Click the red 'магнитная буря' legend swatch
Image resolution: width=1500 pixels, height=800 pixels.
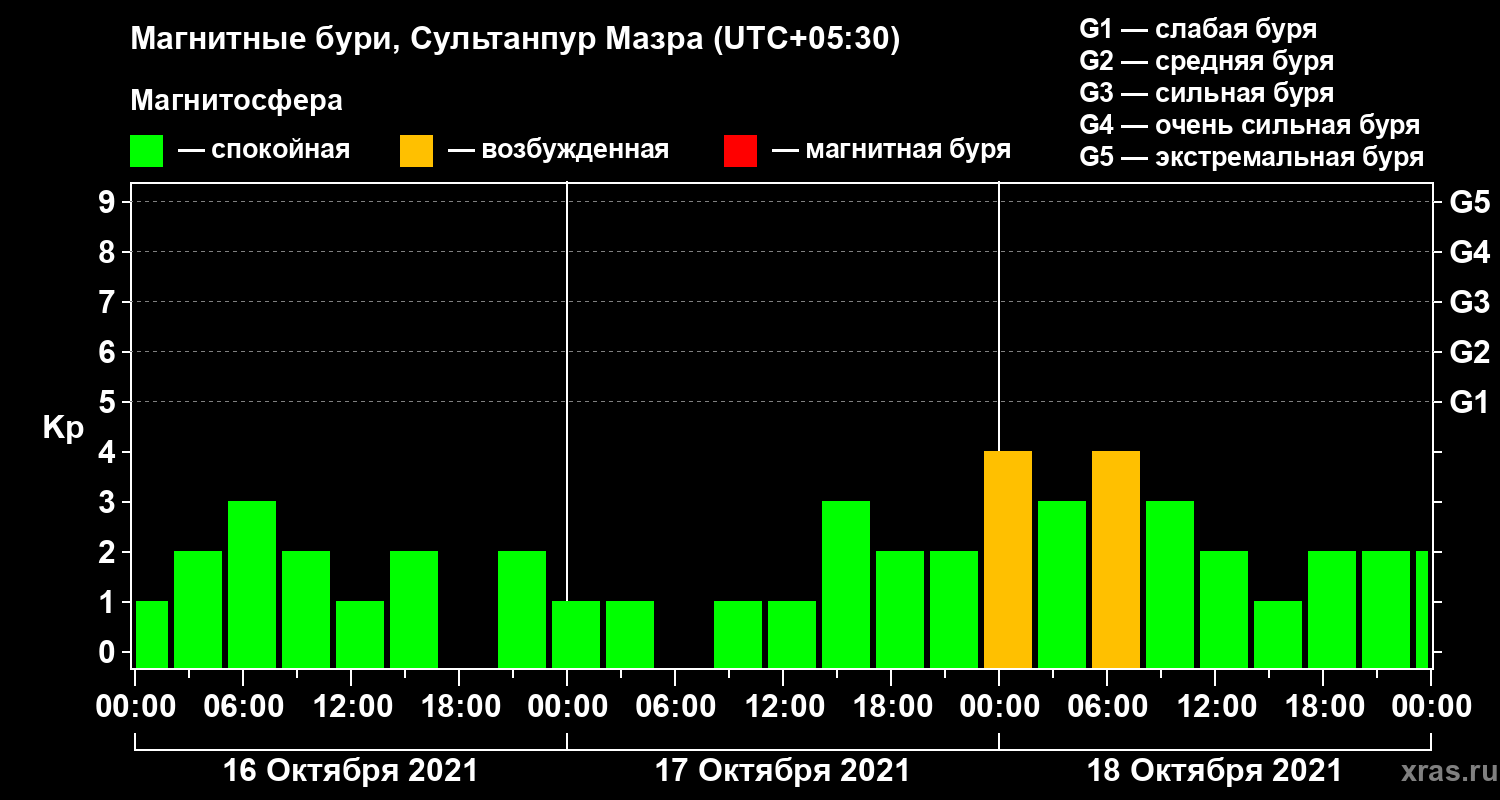point(740,151)
